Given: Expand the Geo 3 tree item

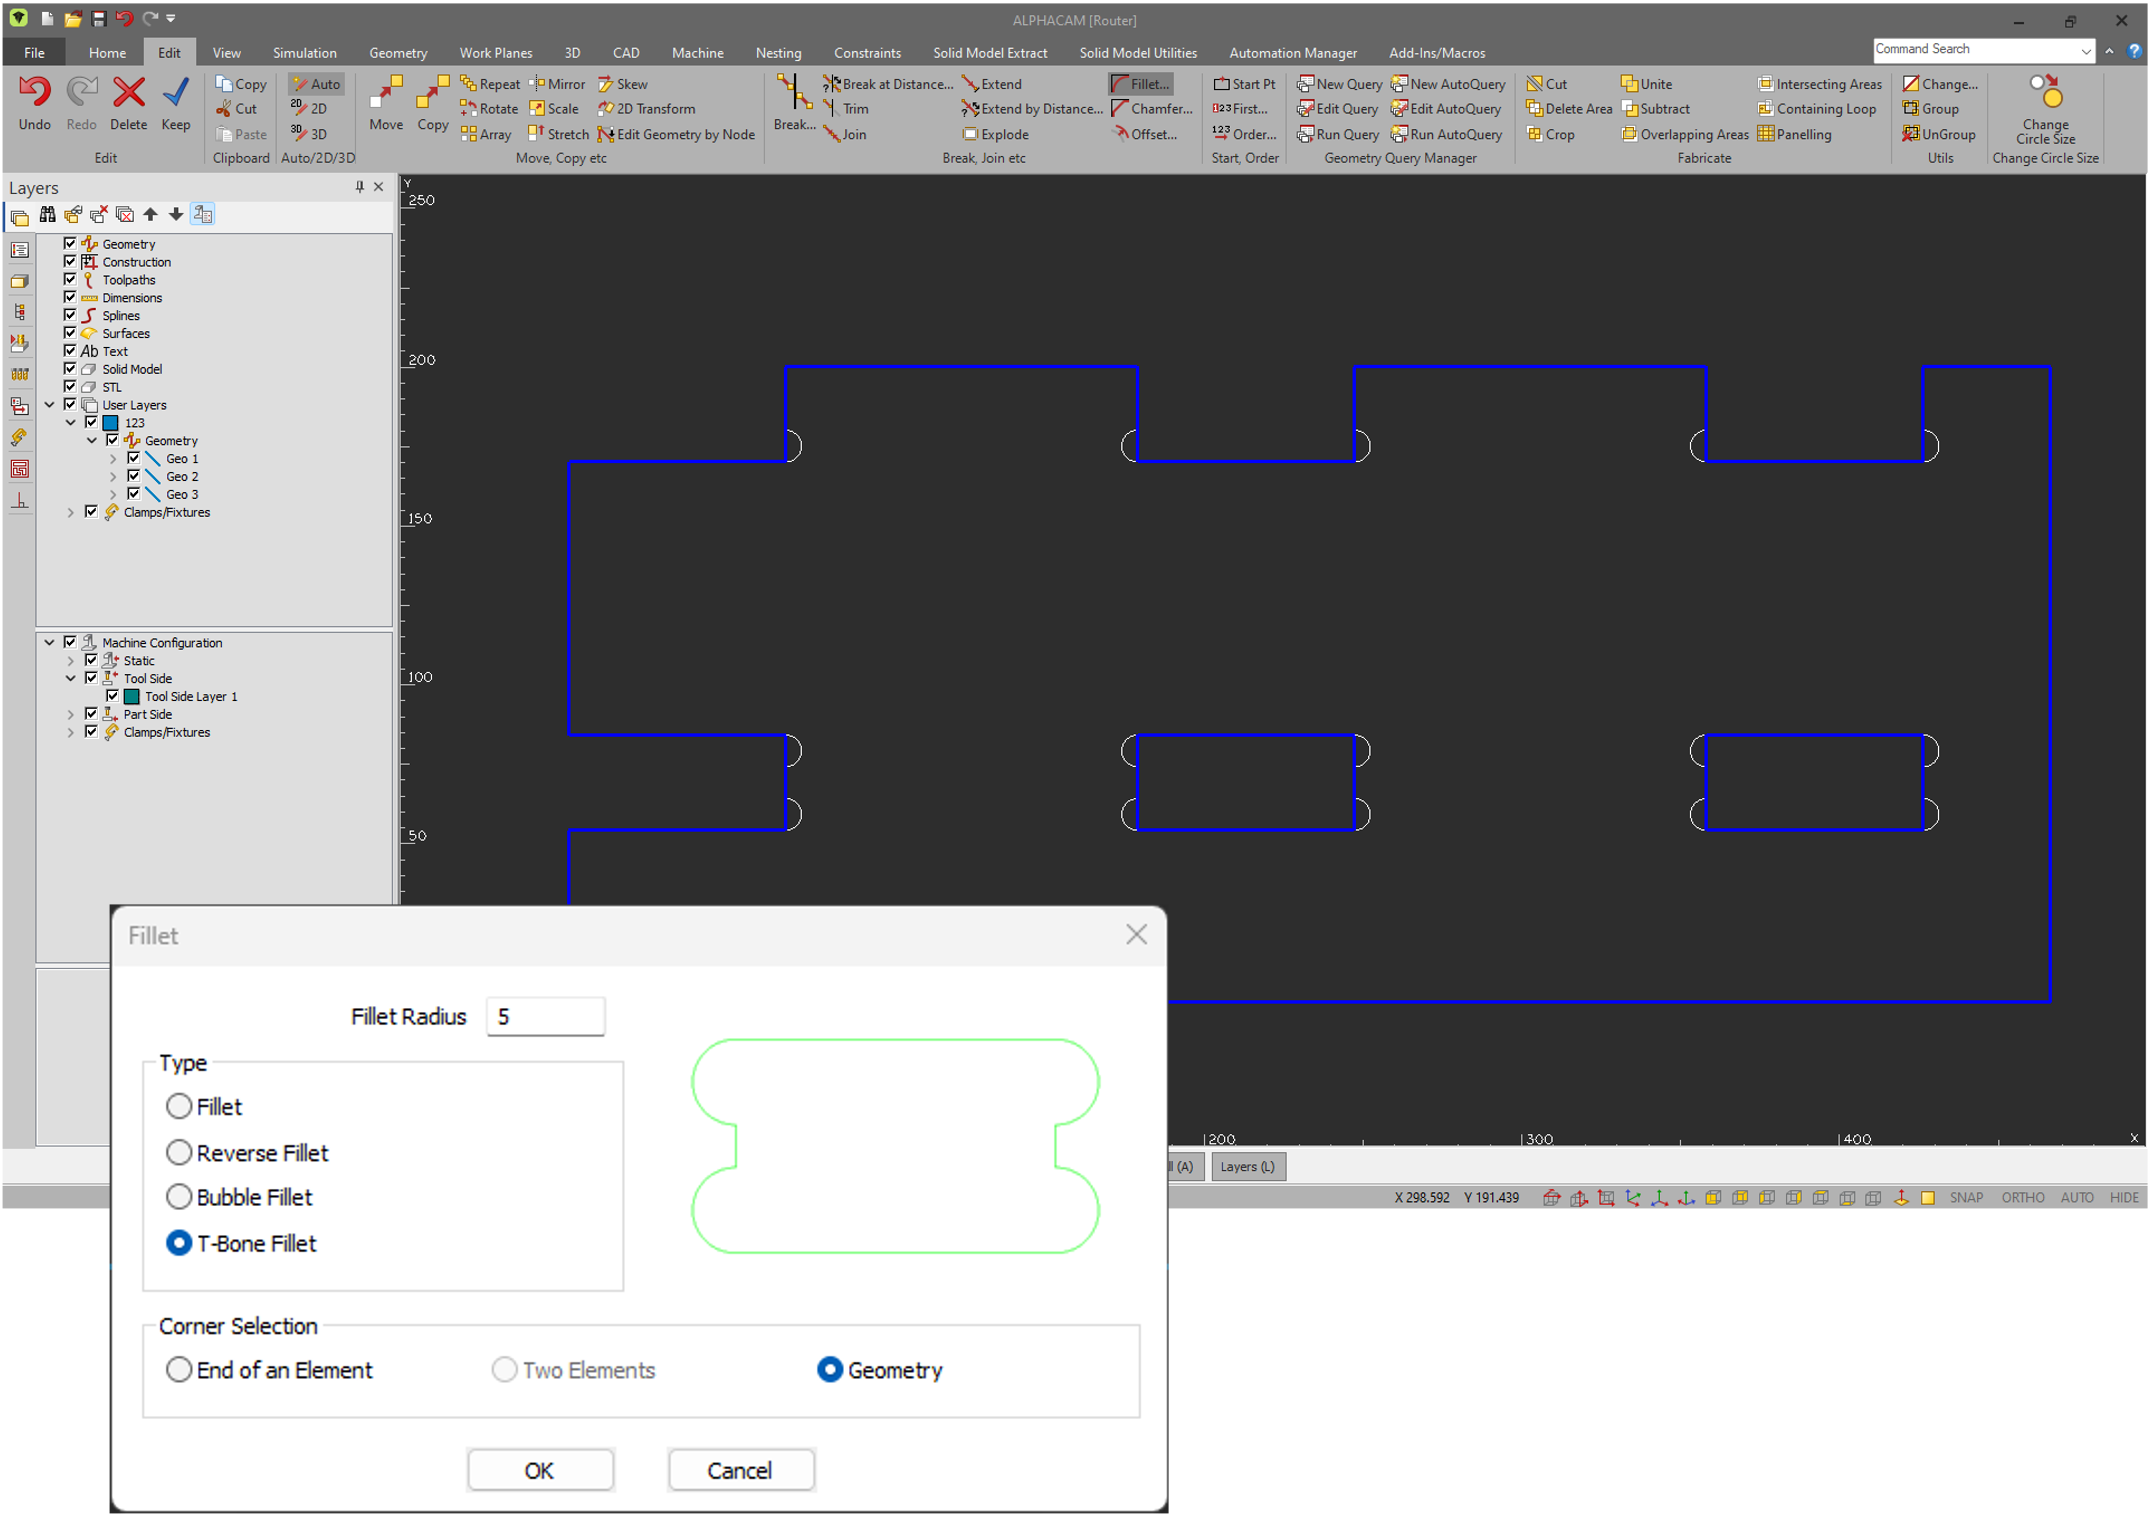Looking at the screenshot, I should (x=112, y=494).
